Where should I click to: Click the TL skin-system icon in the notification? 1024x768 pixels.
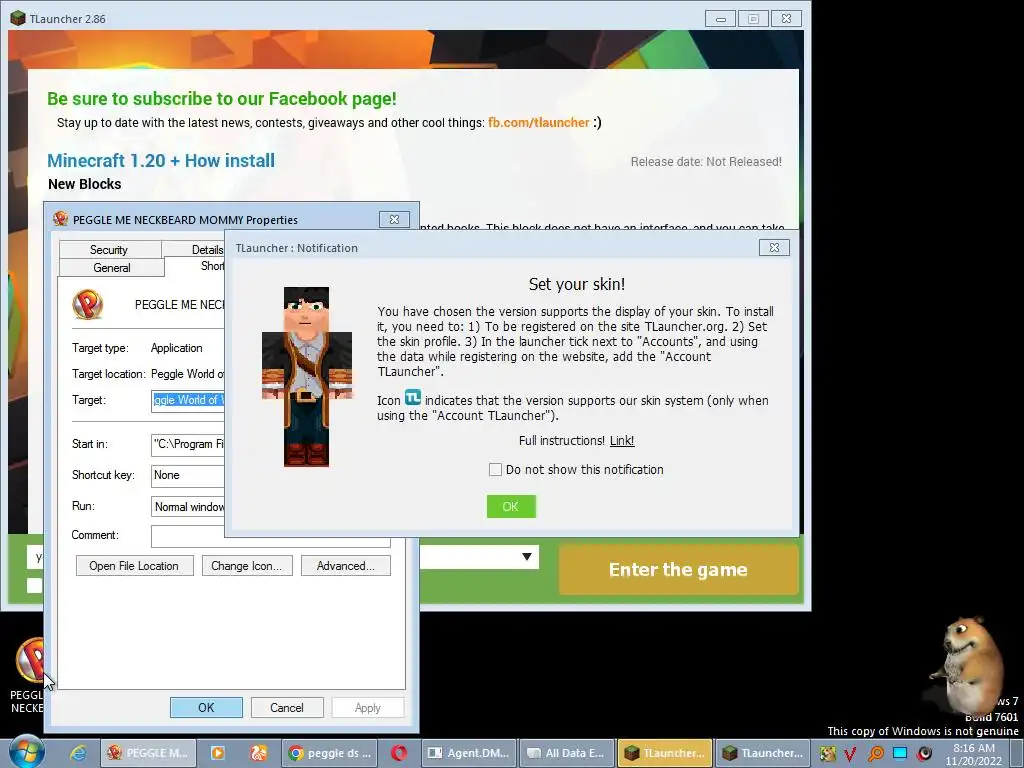pos(412,398)
